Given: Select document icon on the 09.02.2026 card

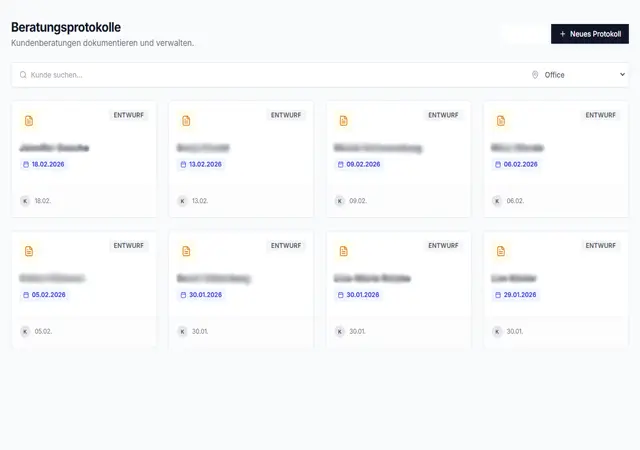Looking at the screenshot, I should coord(344,121).
